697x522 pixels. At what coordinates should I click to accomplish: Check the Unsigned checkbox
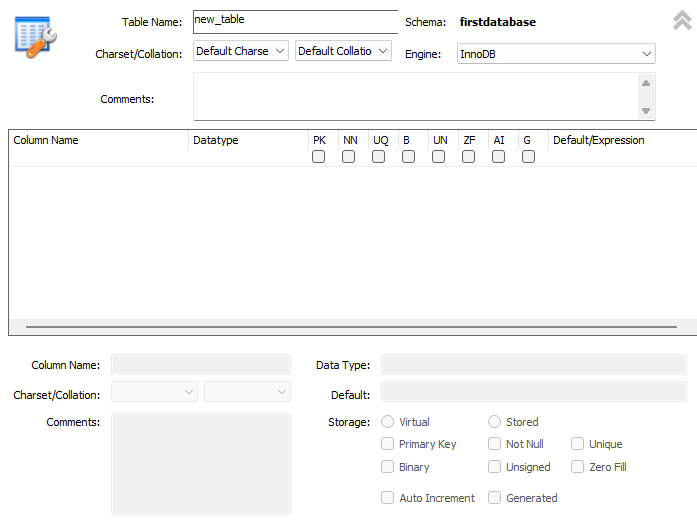pyautogui.click(x=494, y=466)
